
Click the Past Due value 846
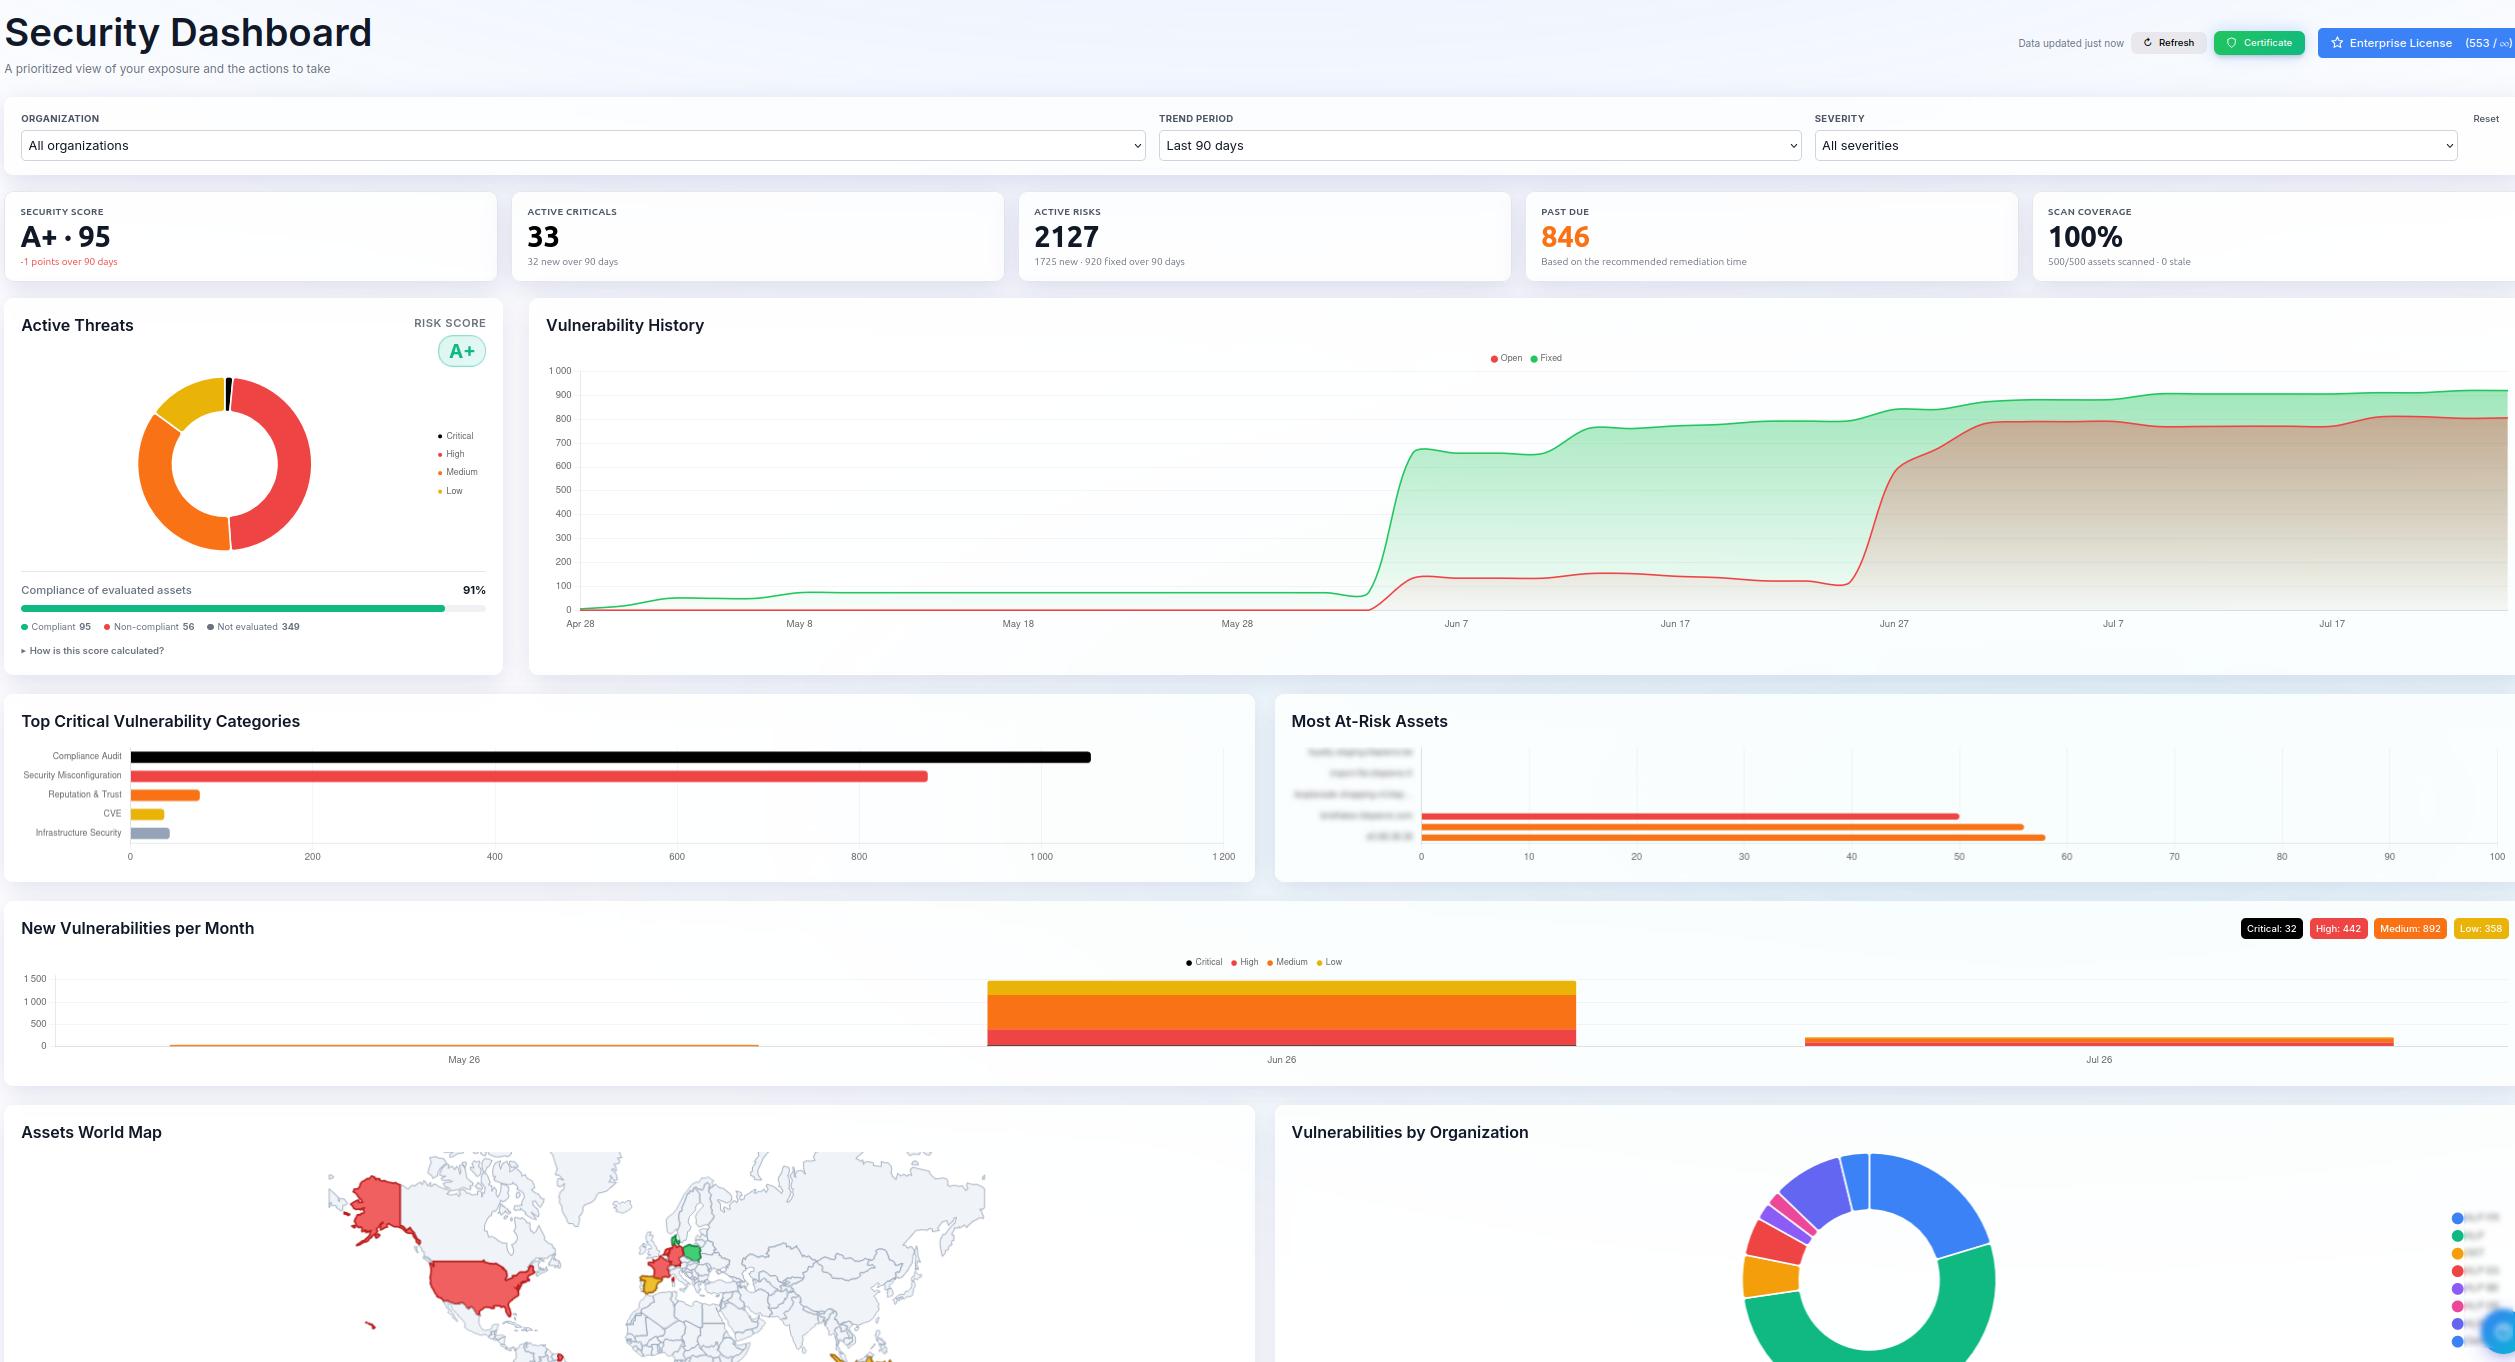pyautogui.click(x=1565, y=237)
